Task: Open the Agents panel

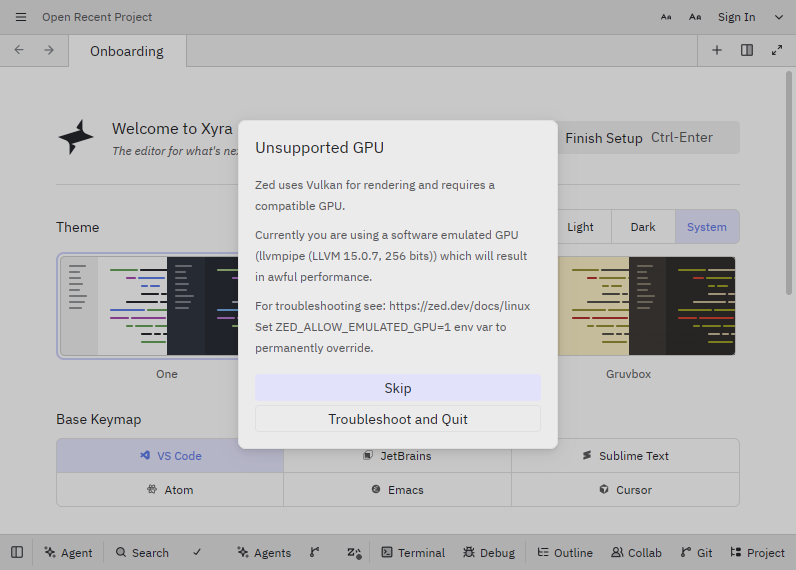Action: 264,552
